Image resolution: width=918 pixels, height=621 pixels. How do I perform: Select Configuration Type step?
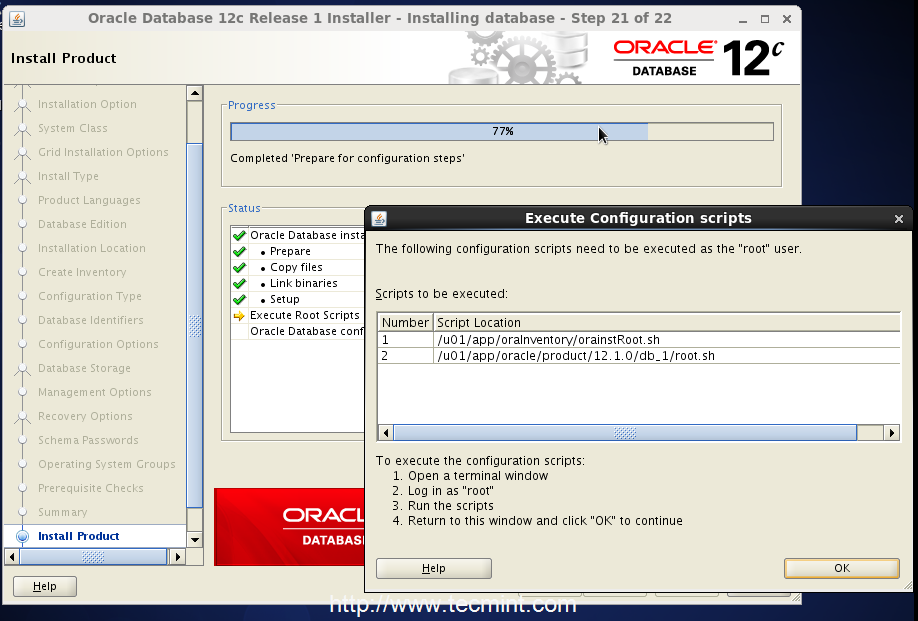pos(90,296)
